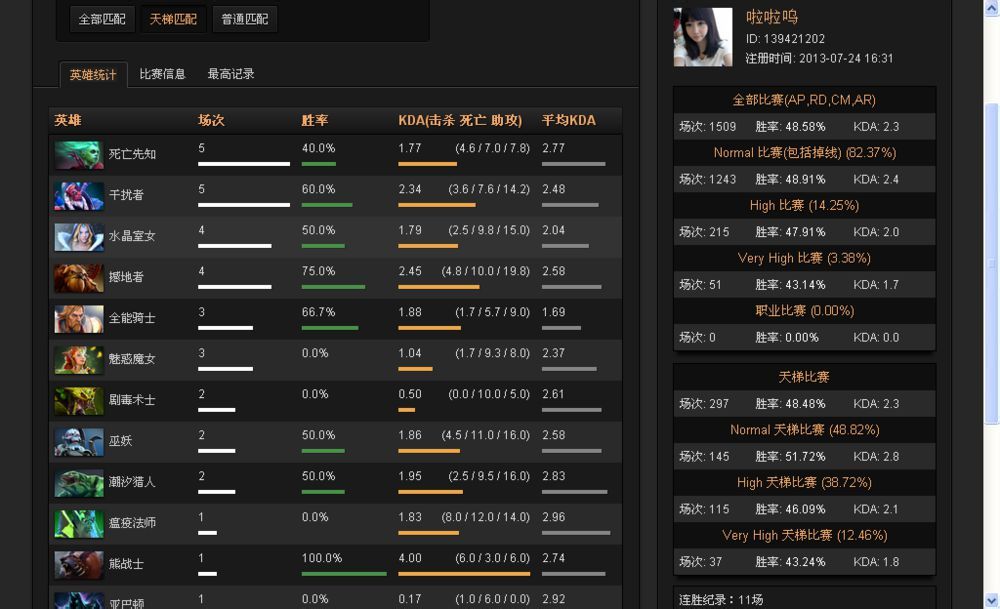
Task: Sort by 平均KDA column header
Action: [x=568, y=120]
